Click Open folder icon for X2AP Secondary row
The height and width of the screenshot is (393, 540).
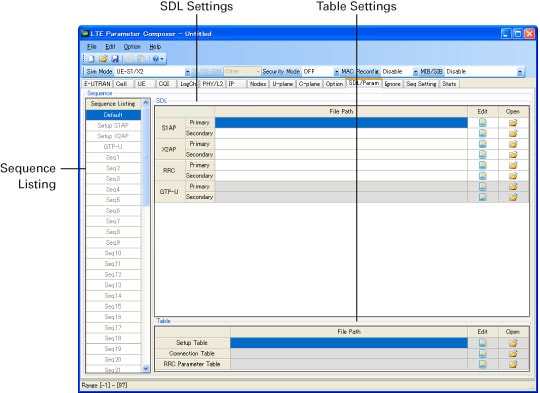coord(513,154)
